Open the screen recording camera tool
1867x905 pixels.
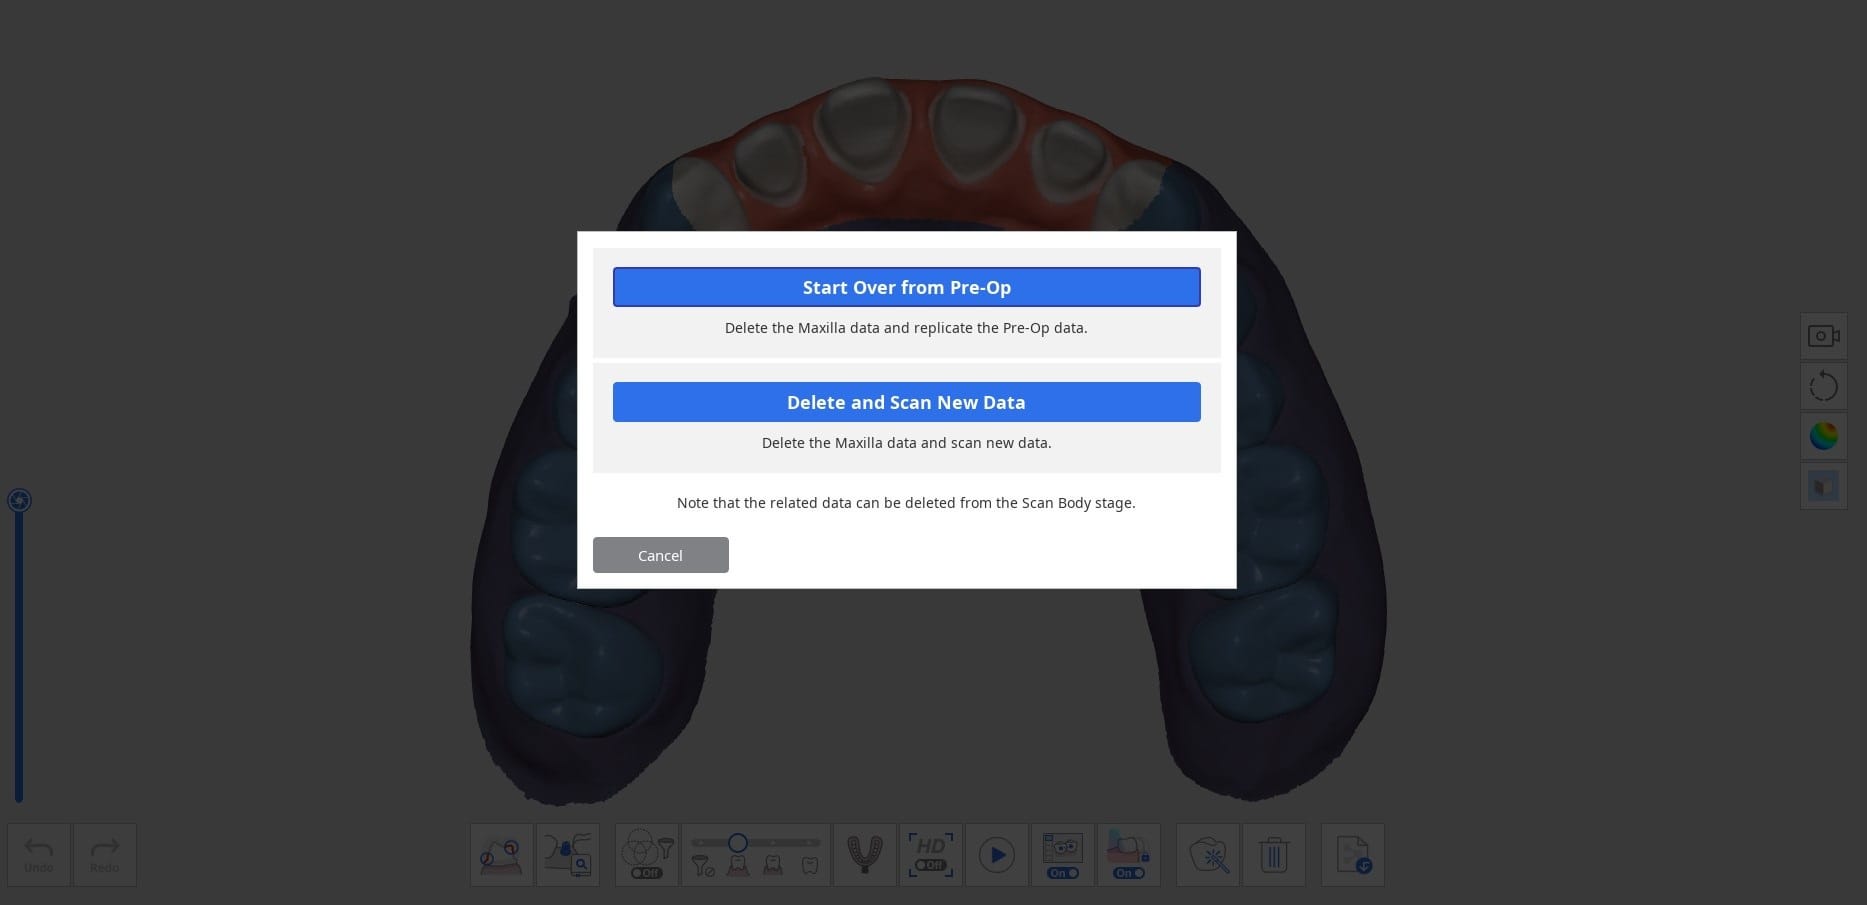point(1824,336)
